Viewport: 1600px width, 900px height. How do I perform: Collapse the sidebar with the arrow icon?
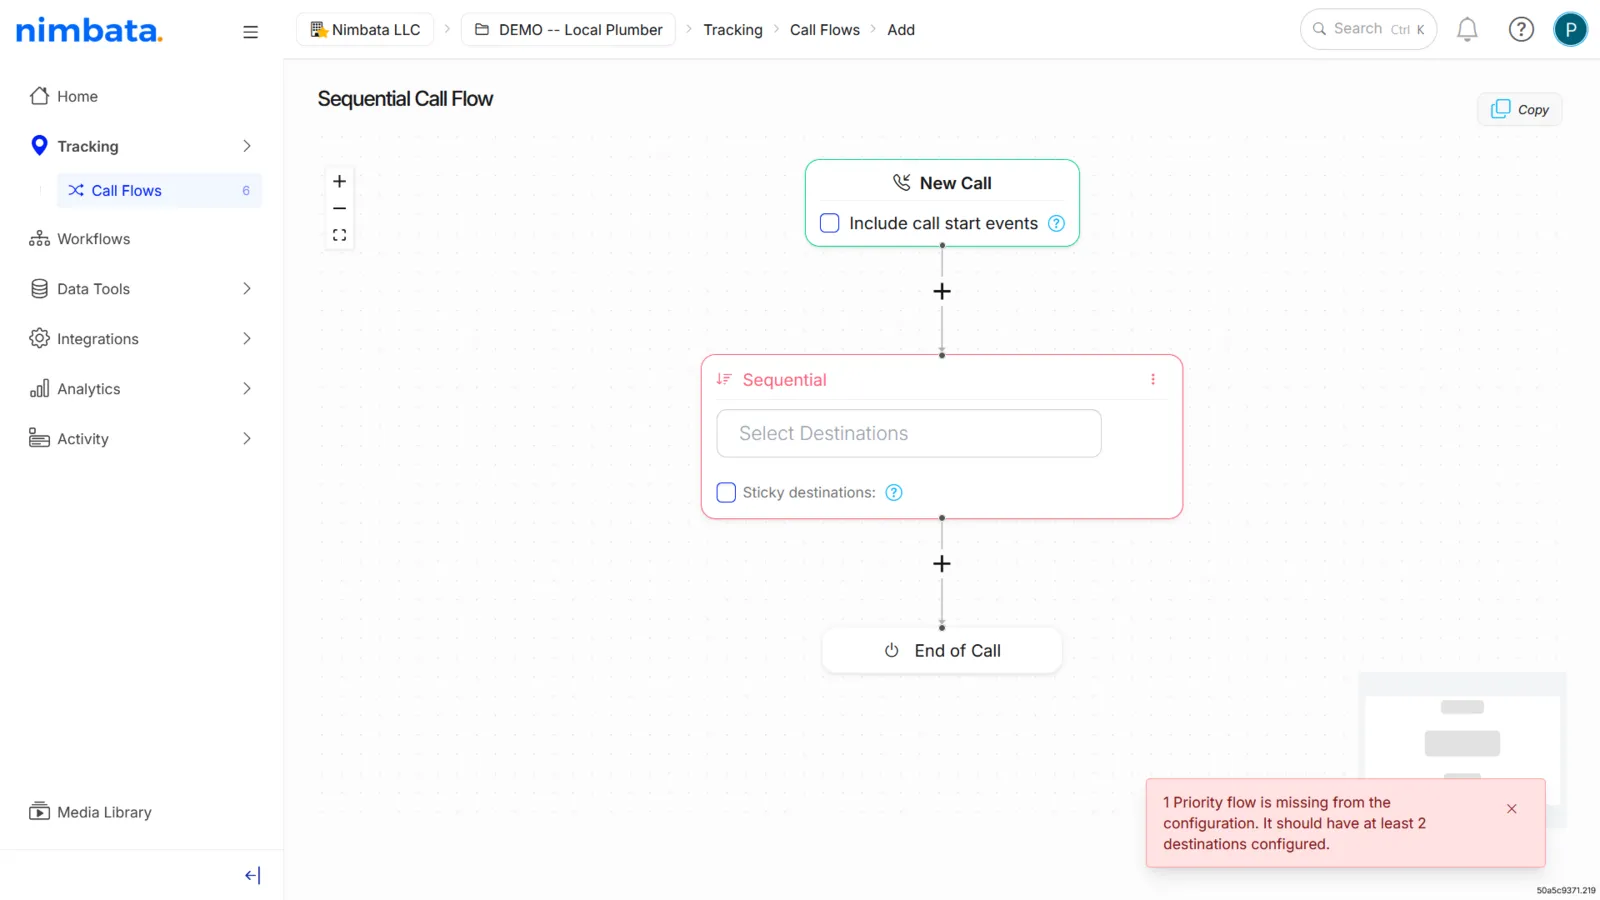point(252,875)
